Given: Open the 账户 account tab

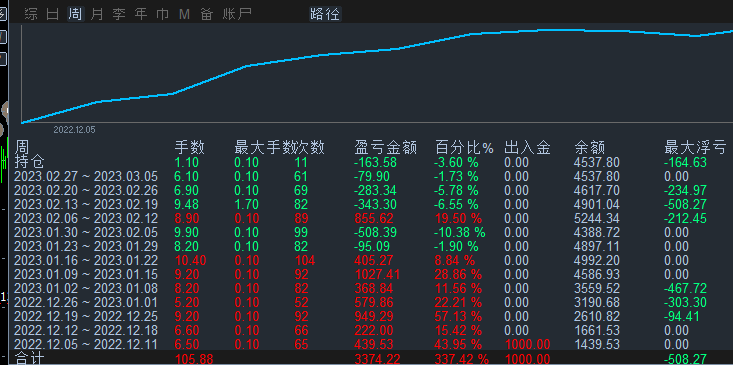Looking at the screenshot, I should [x=237, y=14].
